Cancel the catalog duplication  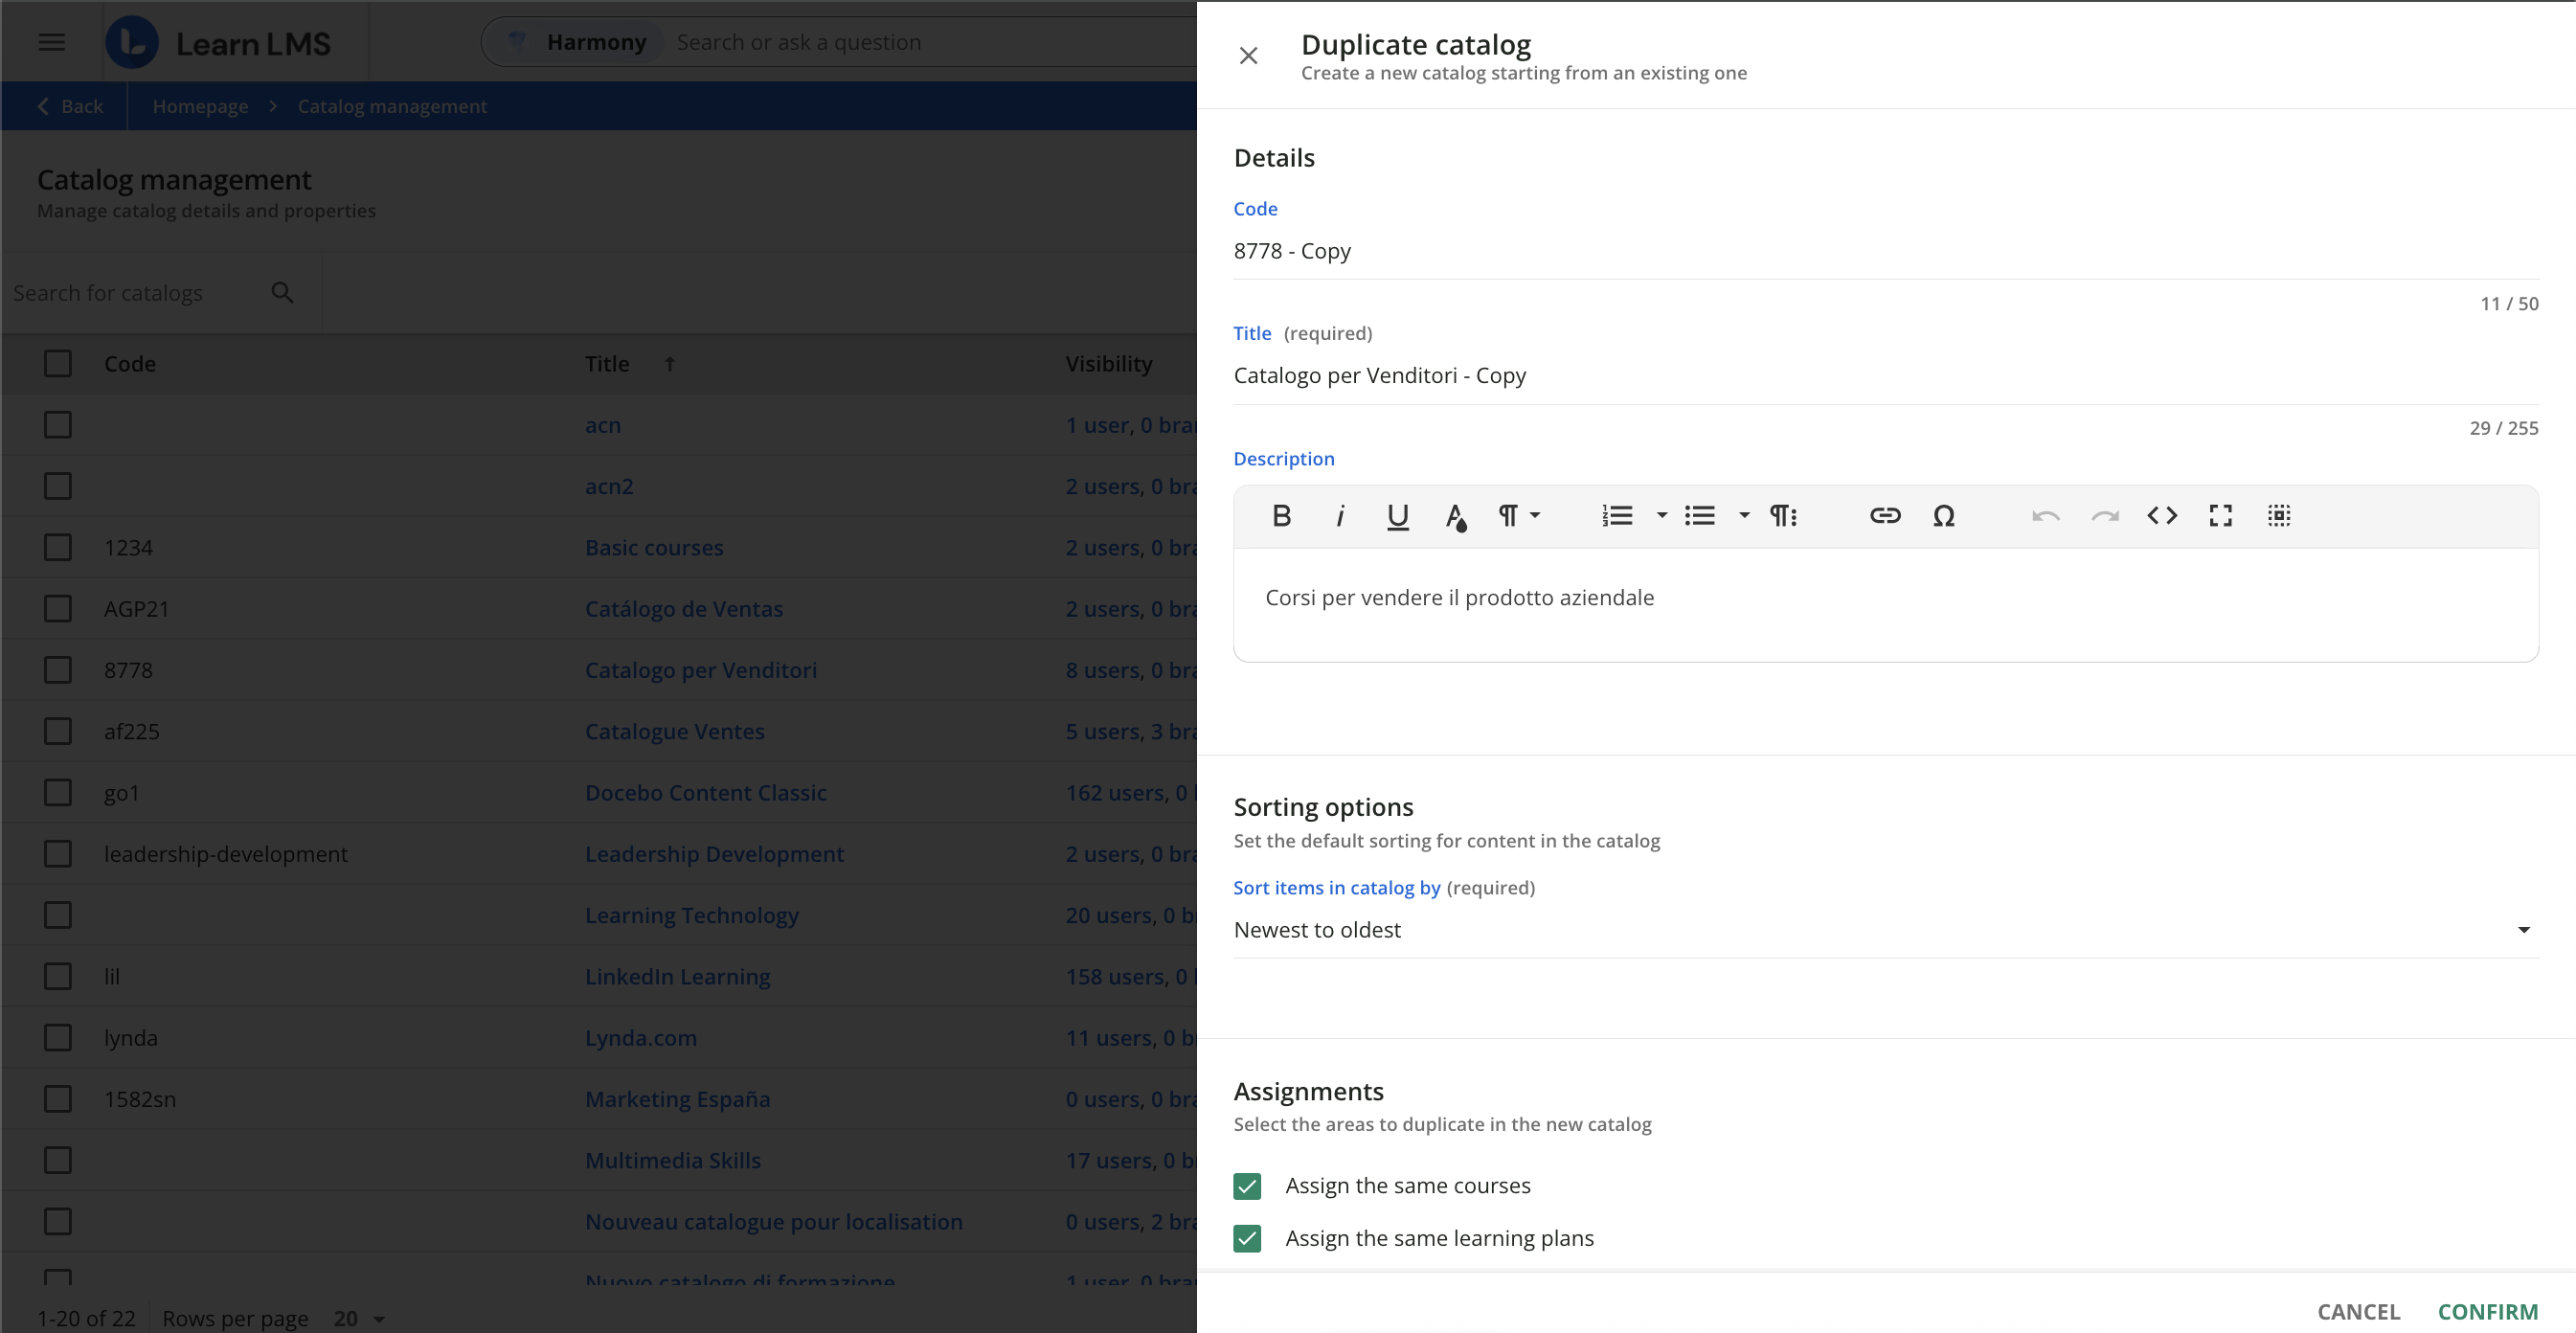click(x=2358, y=1312)
